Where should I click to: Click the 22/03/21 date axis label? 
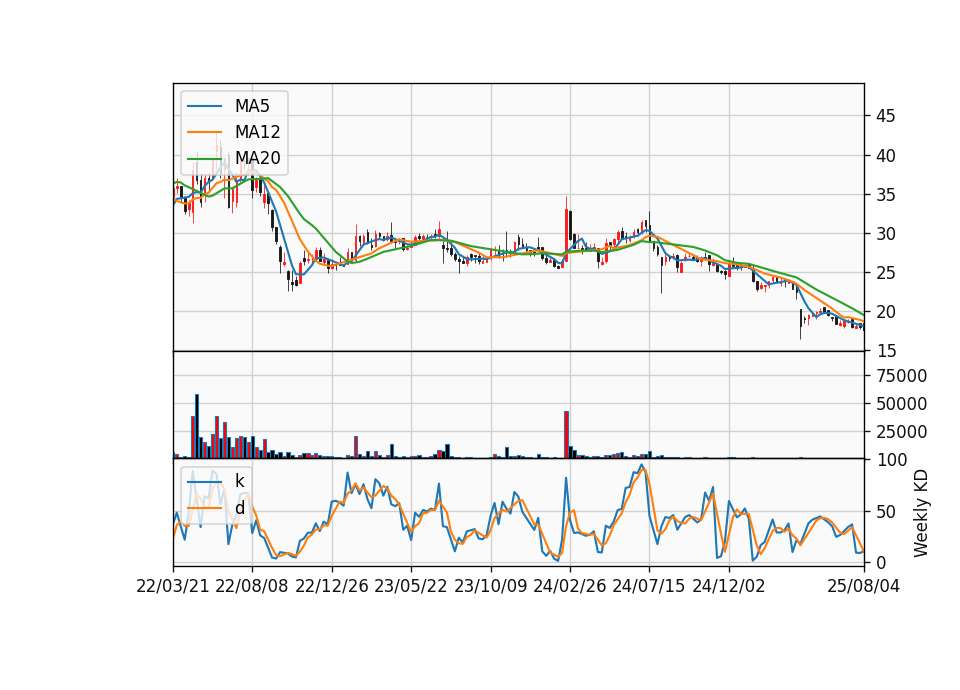(173, 586)
